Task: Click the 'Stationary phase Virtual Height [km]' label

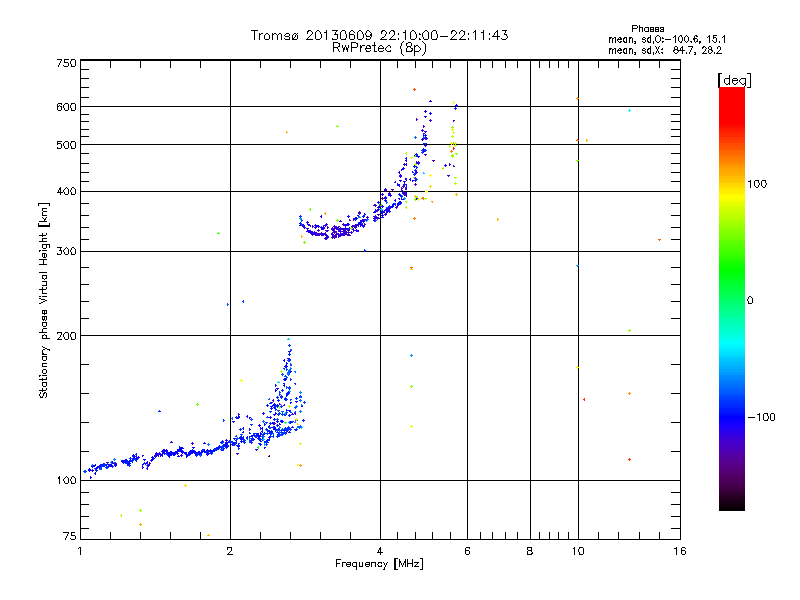Action: [44, 301]
